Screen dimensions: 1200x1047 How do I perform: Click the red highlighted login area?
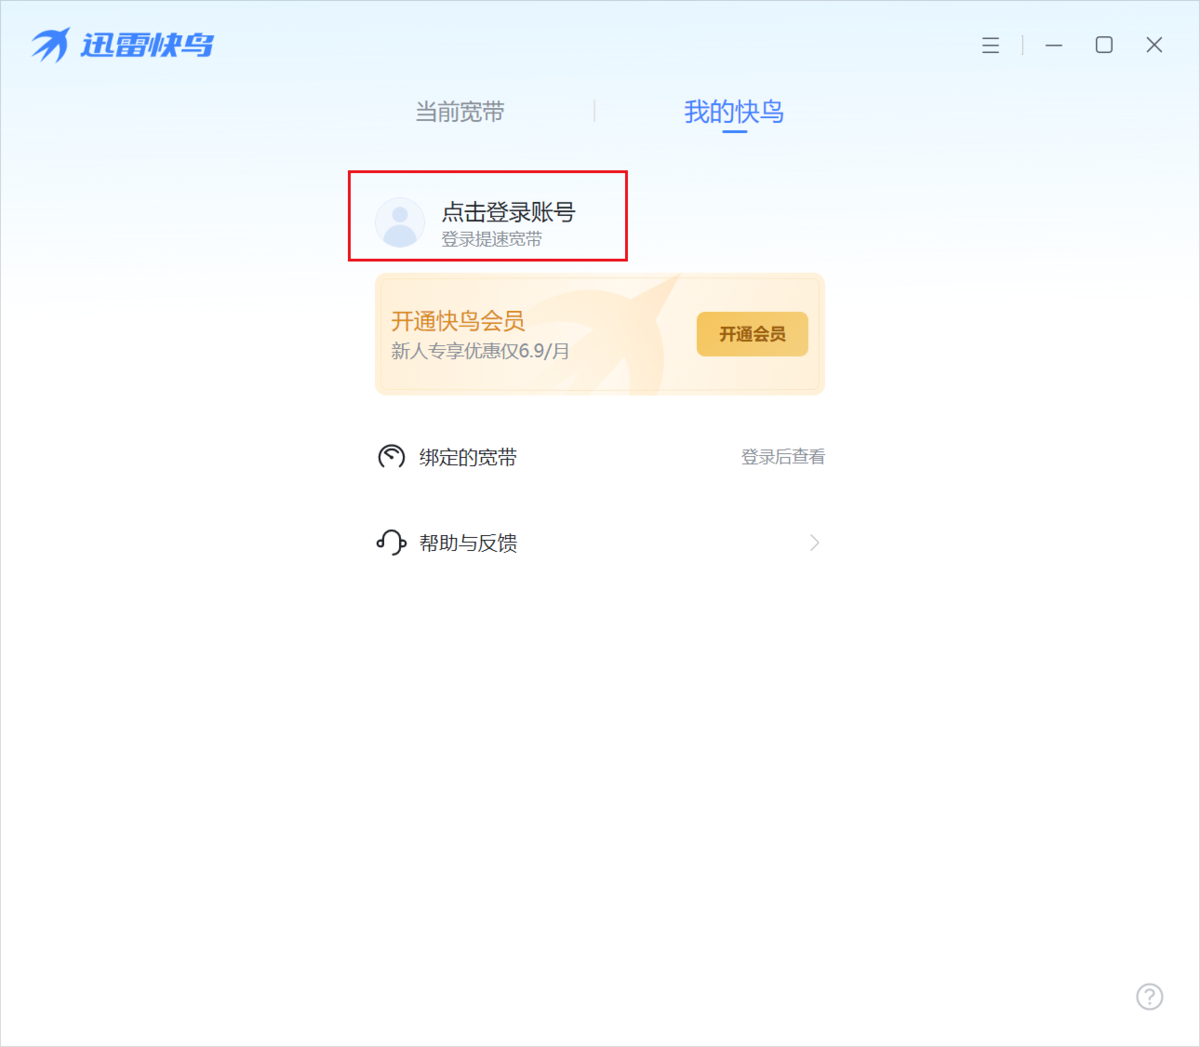(x=487, y=216)
